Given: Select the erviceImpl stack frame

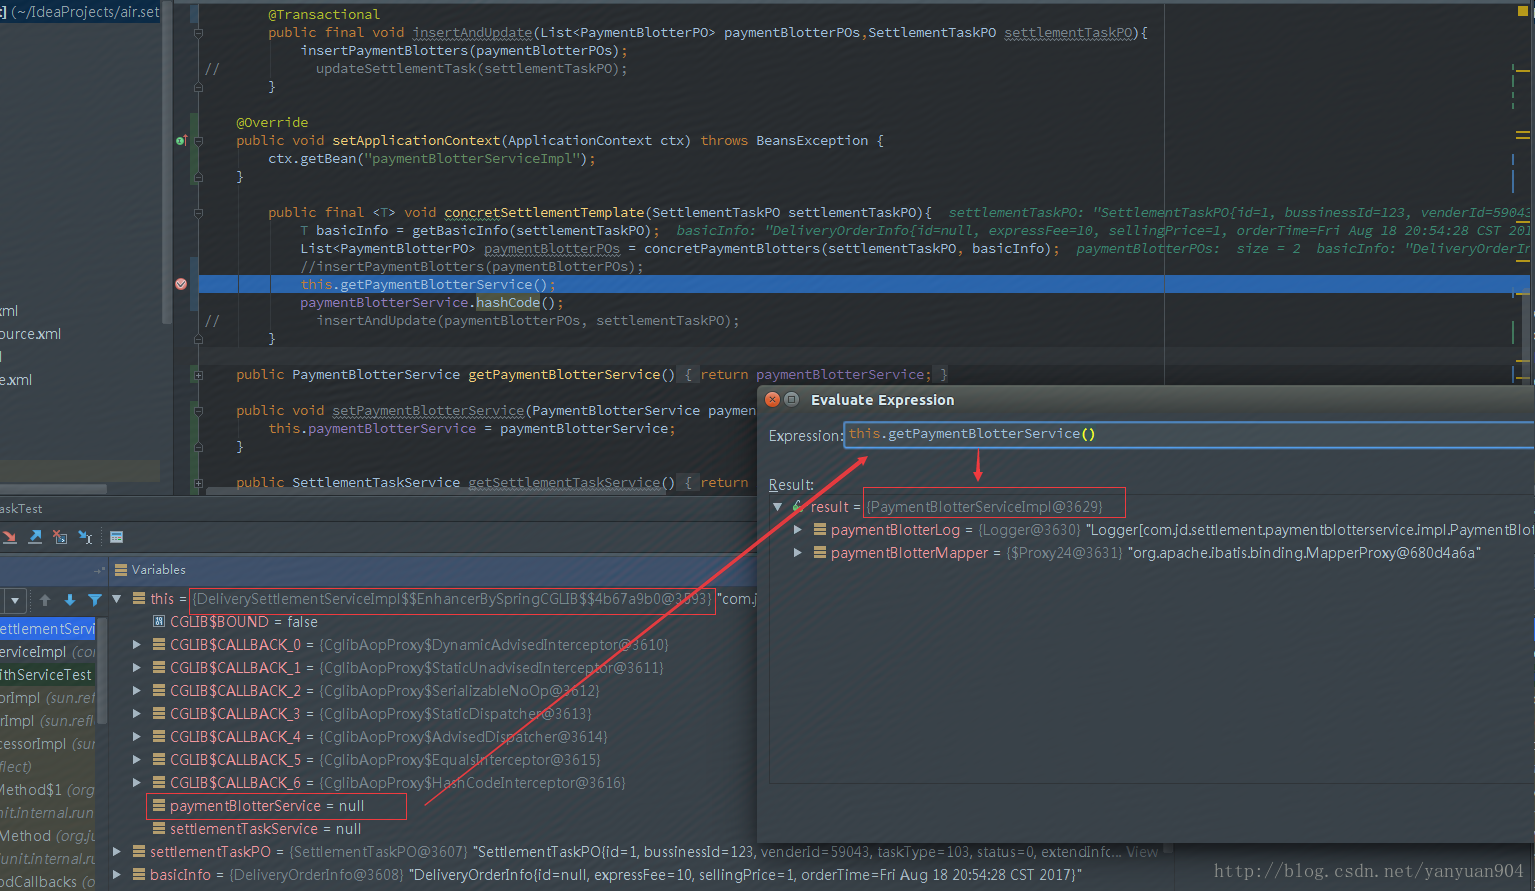Looking at the screenshot, I should [48, 652].
